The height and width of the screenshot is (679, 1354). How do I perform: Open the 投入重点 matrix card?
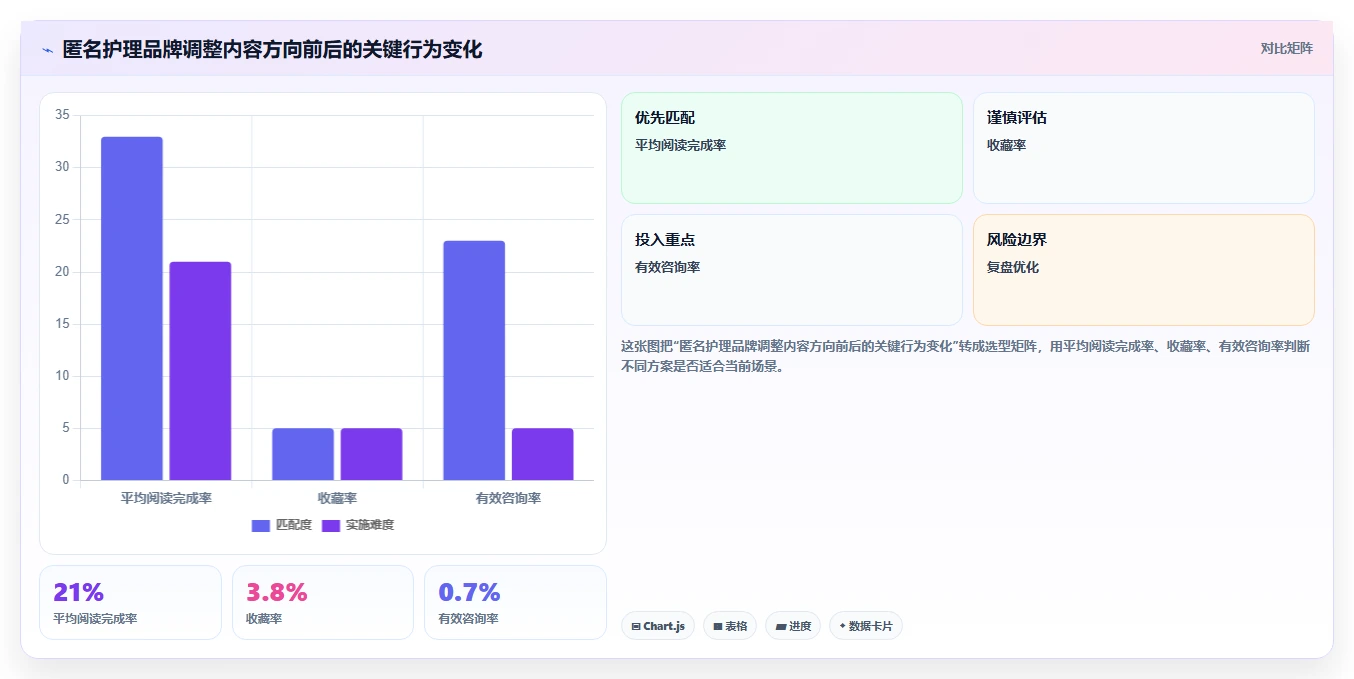click(x=792, y=270)
